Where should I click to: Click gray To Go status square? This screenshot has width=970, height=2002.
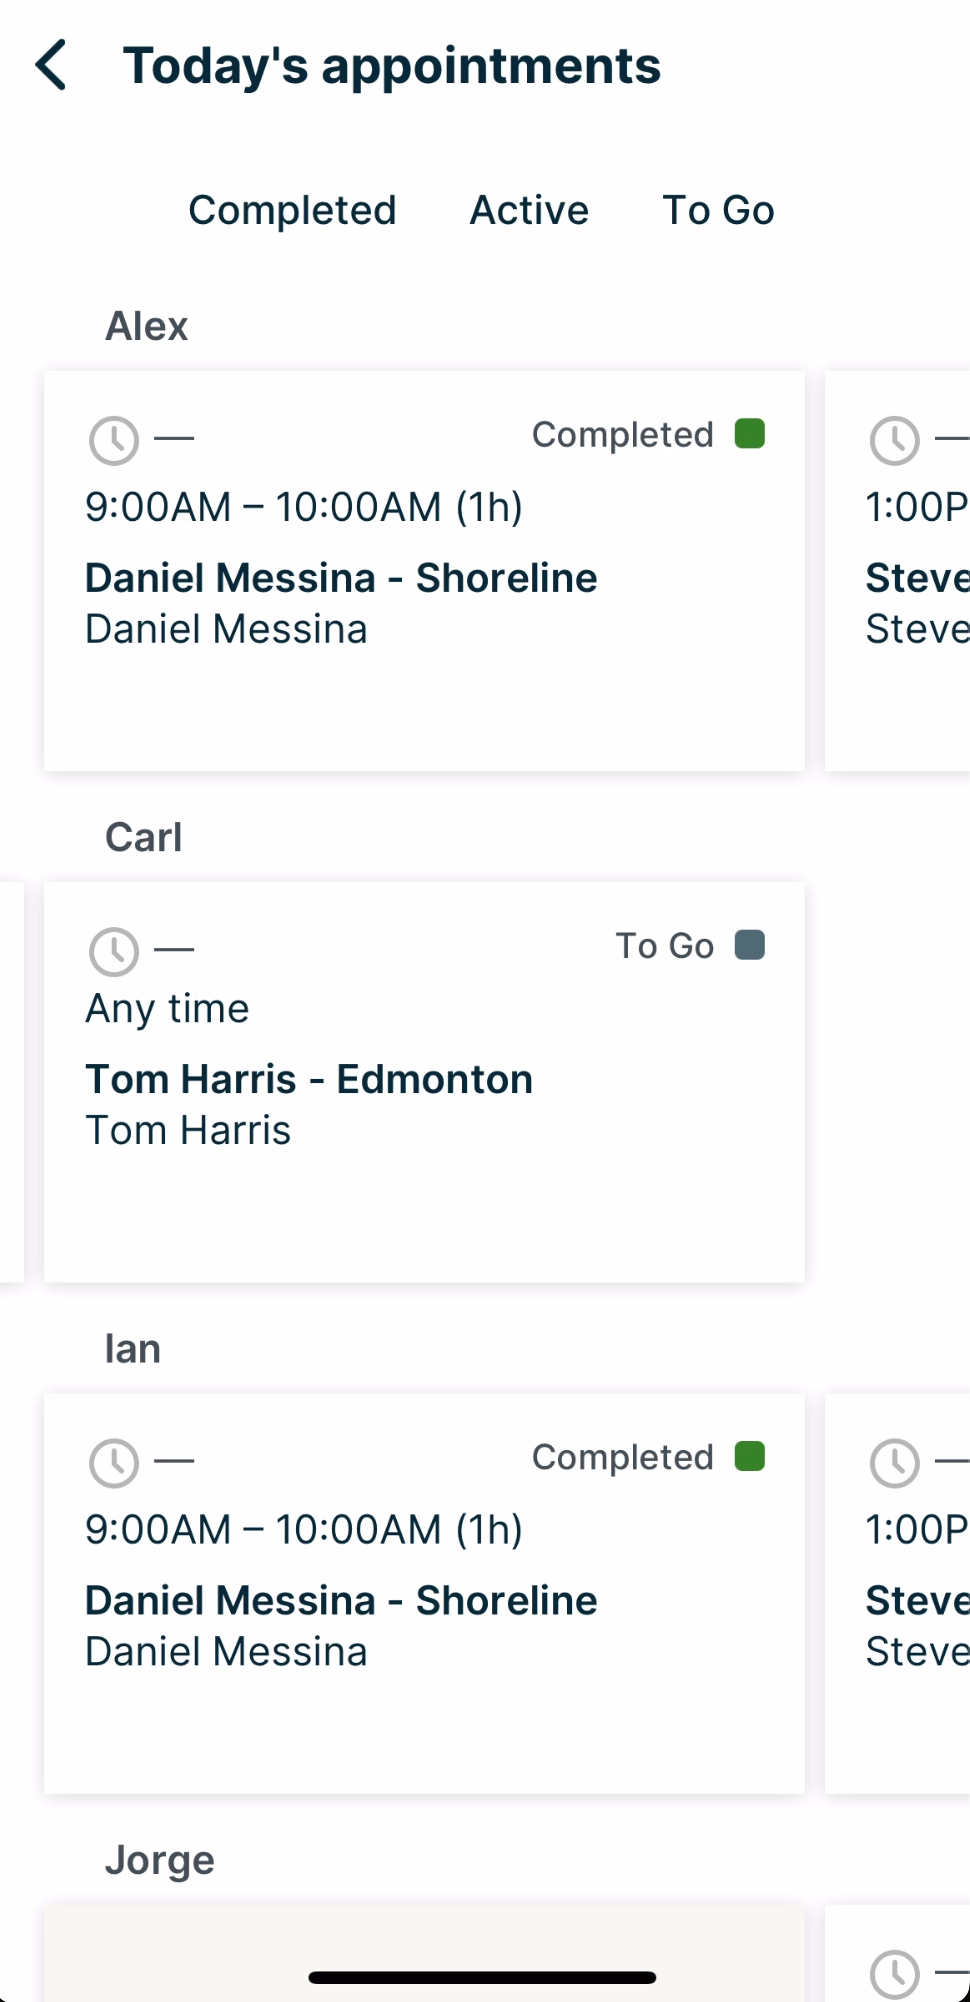(x=749, y=945)
